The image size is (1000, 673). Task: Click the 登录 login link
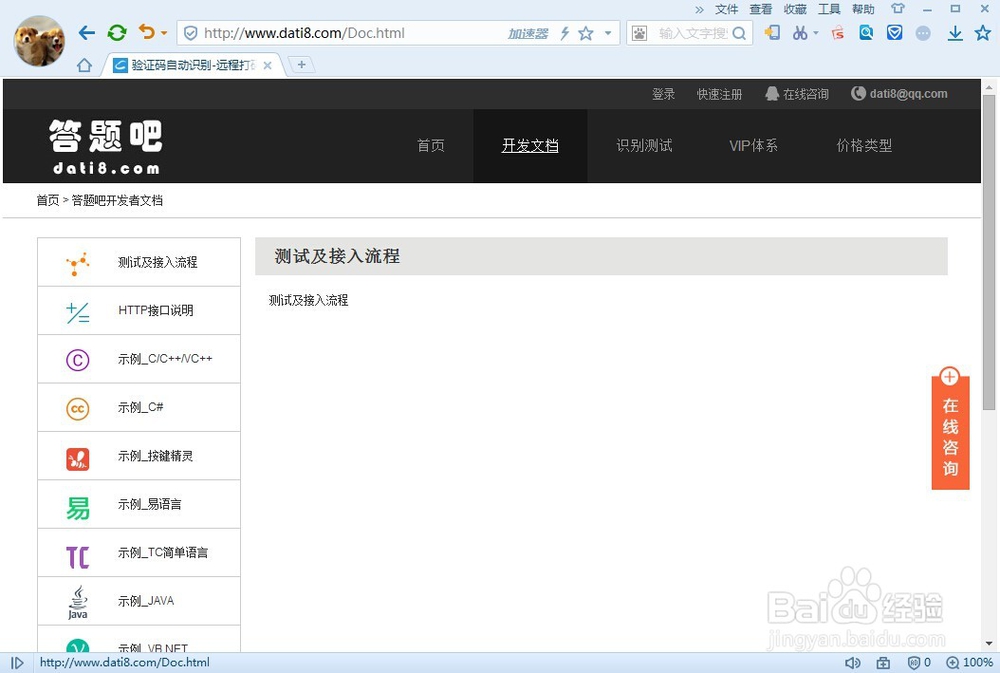pyautogui.click(x=663, y=94)
